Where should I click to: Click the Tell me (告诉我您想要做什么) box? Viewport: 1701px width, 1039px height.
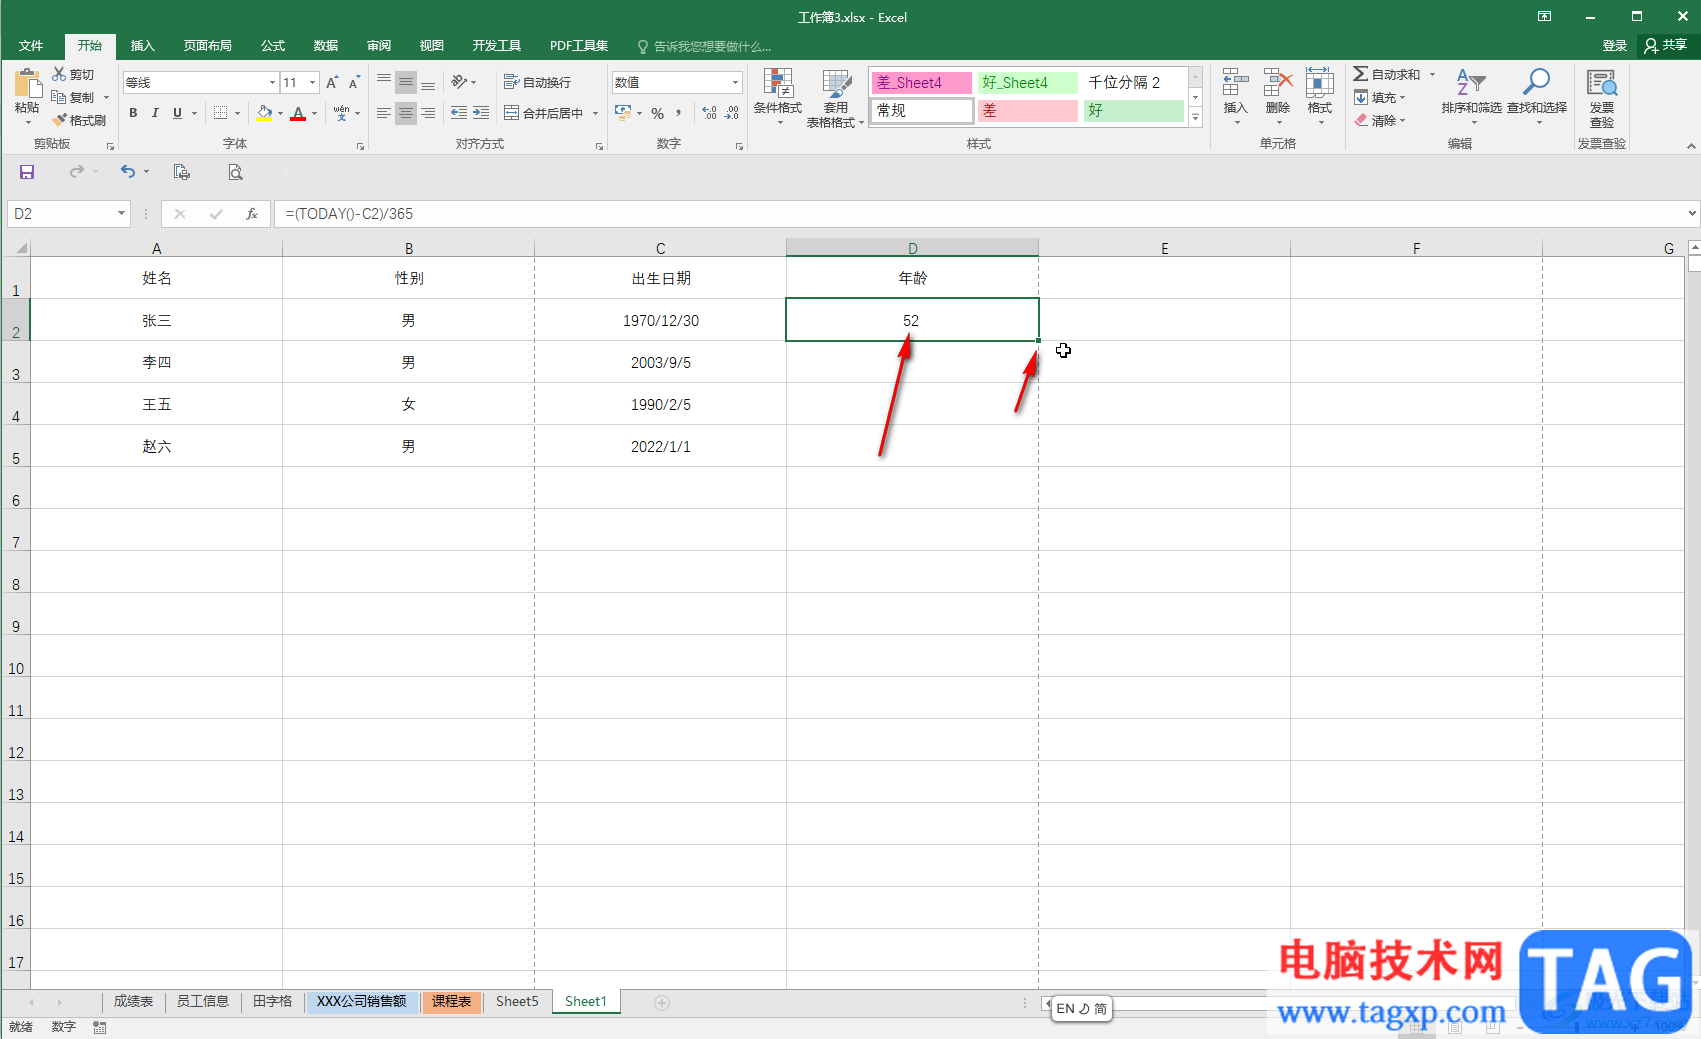point(704,47)
